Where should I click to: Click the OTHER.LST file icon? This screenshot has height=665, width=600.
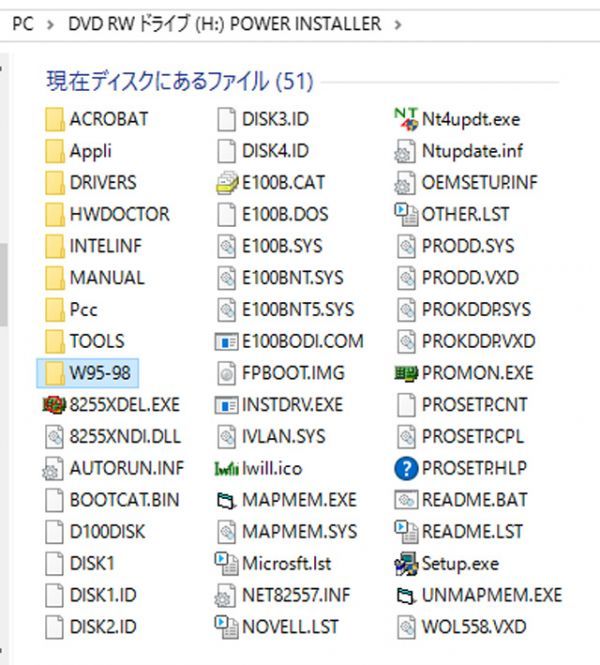406,215
